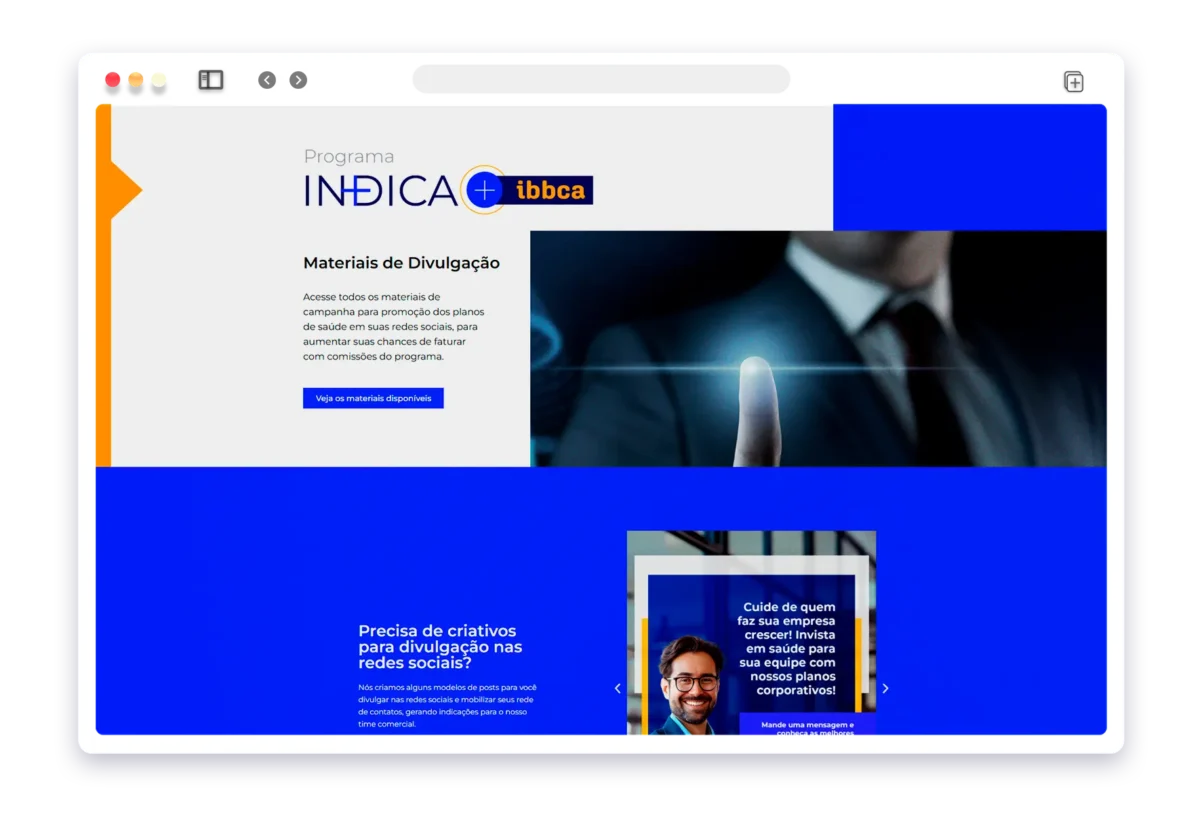
Task: Click the paragraph starting "Nós criamos alguns modelos"
Action: pos(448,705)
